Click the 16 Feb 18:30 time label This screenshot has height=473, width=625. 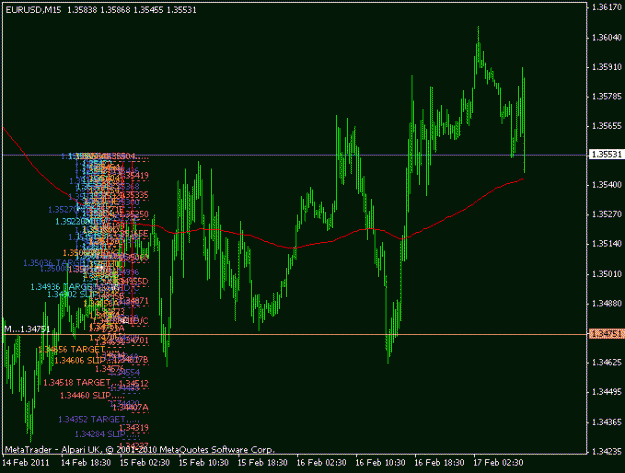coord(439,463)
